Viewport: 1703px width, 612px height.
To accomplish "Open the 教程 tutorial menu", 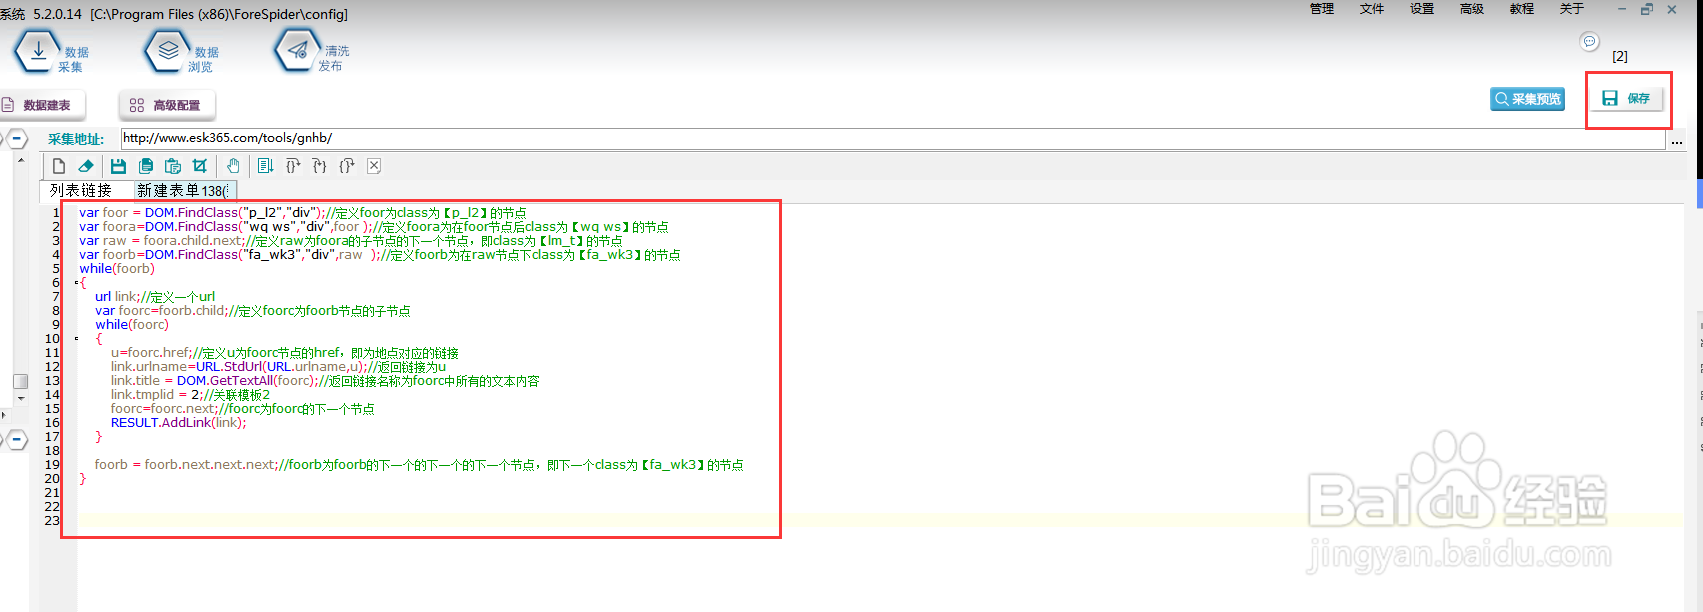I will click(x=1522, y=9).
